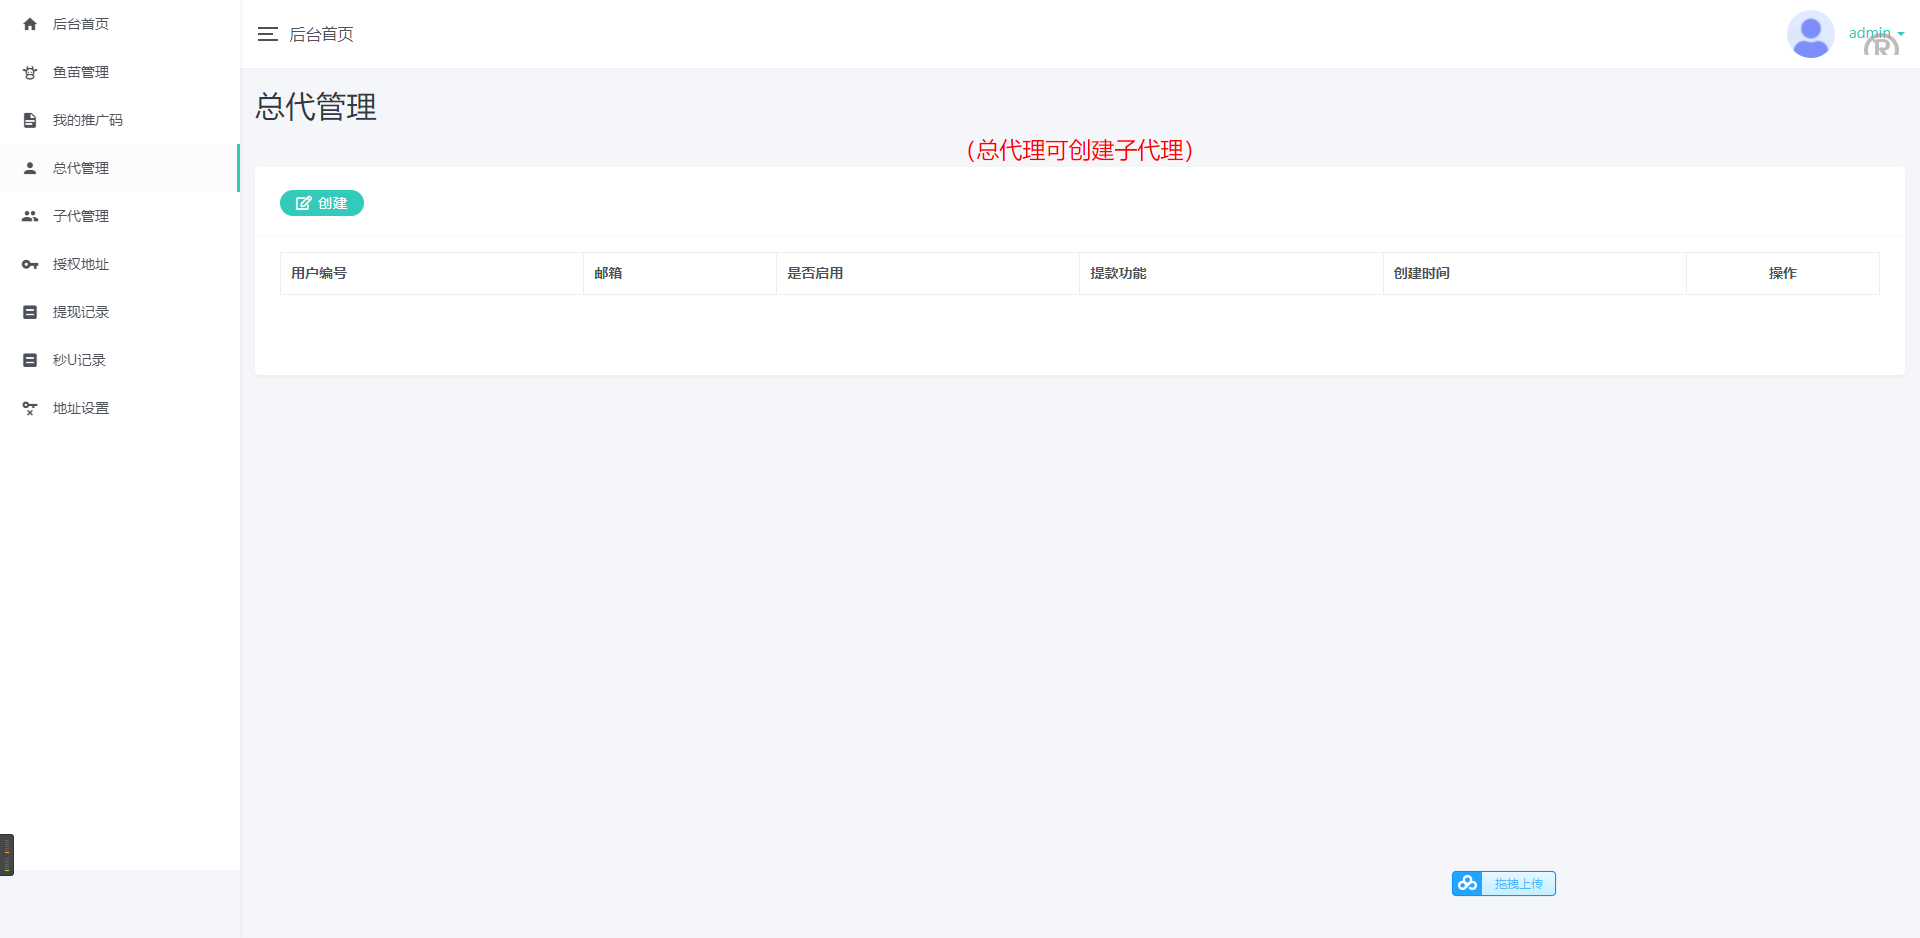
Task: Click the list icon beside 提现记录
Action: tap(30, 312)
